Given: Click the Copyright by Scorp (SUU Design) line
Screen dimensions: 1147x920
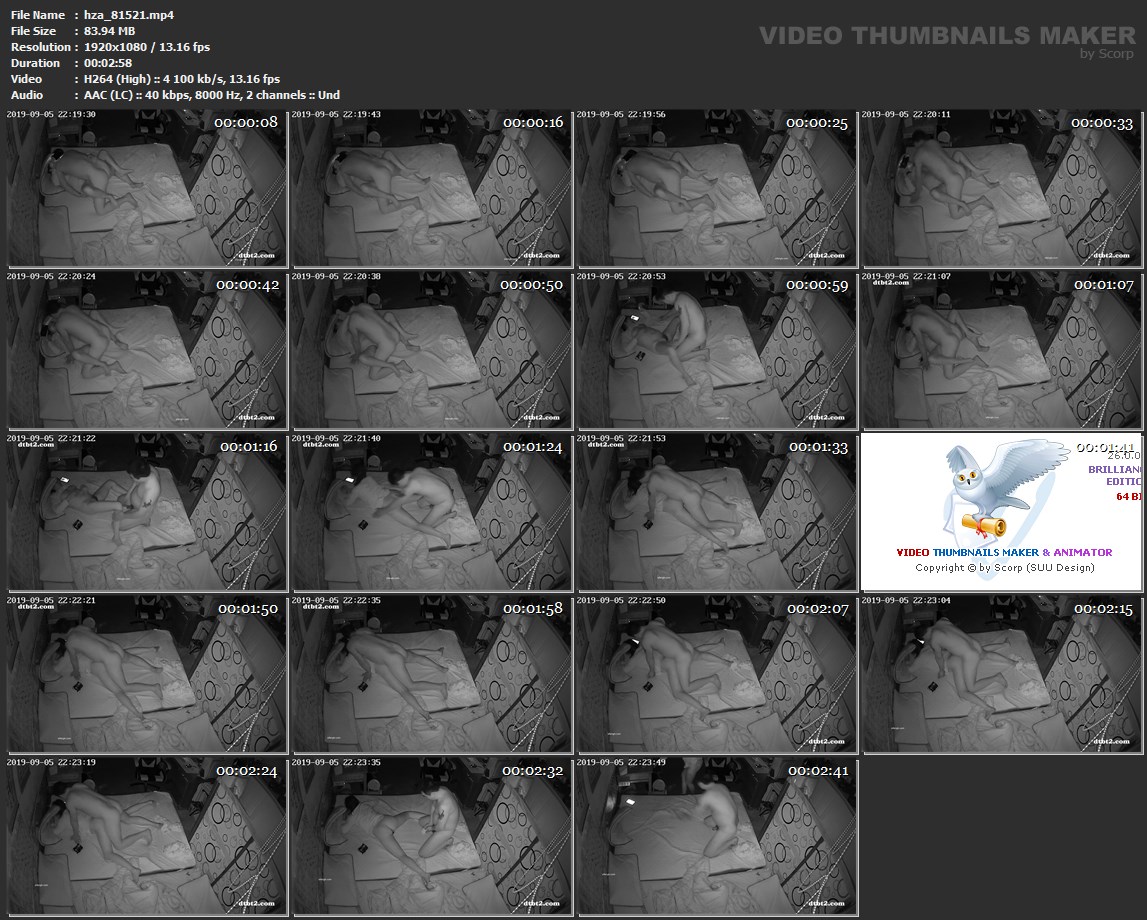Looking at the screenshot, I should pos(1004,568).
